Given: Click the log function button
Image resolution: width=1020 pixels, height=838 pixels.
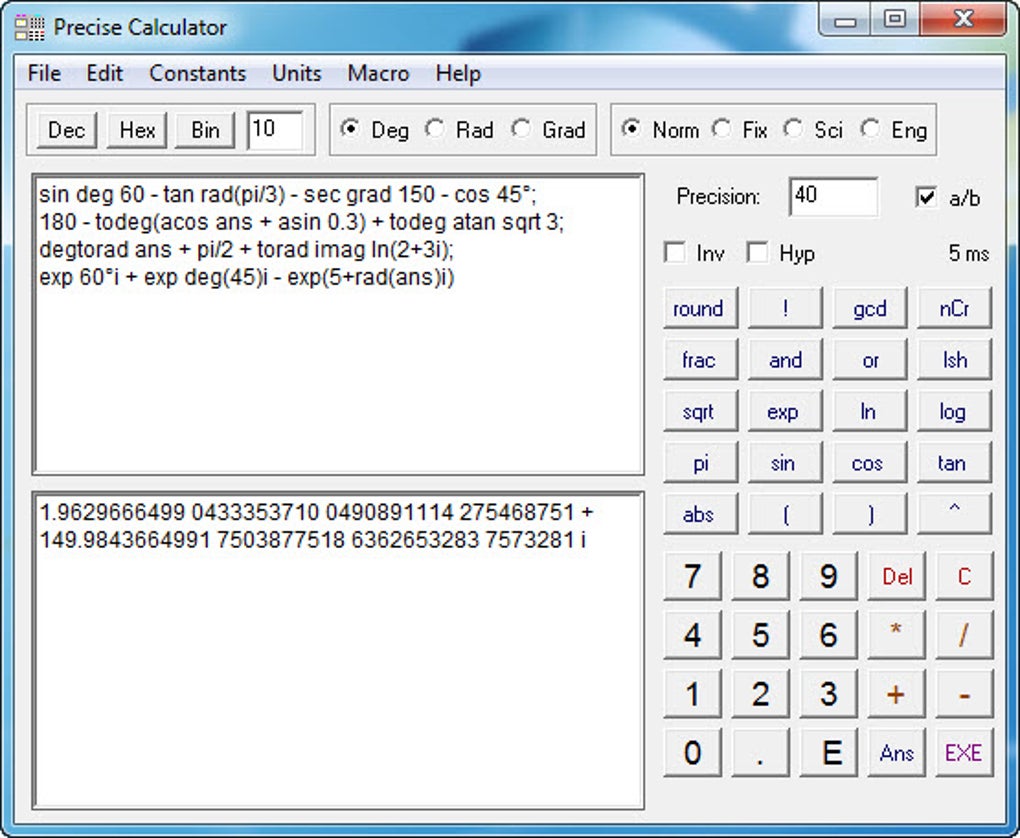Looking at the screenshot, I should 954,411.
